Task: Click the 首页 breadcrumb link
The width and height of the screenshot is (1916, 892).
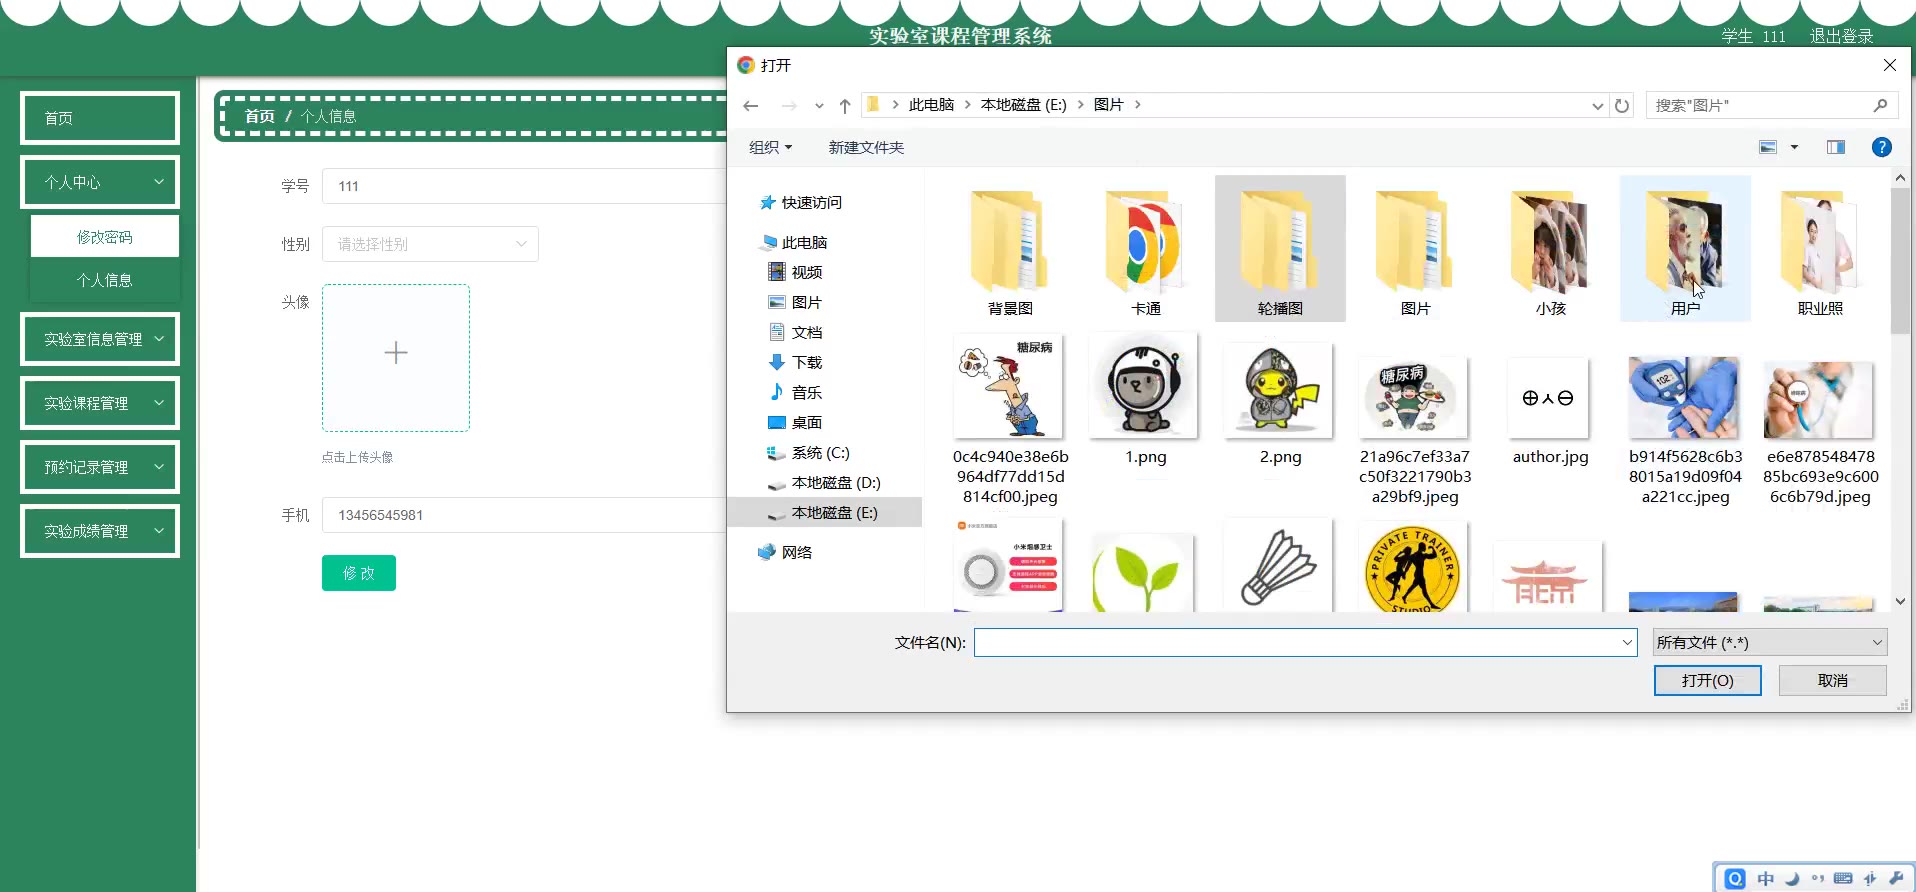Action: click(260, 116)
